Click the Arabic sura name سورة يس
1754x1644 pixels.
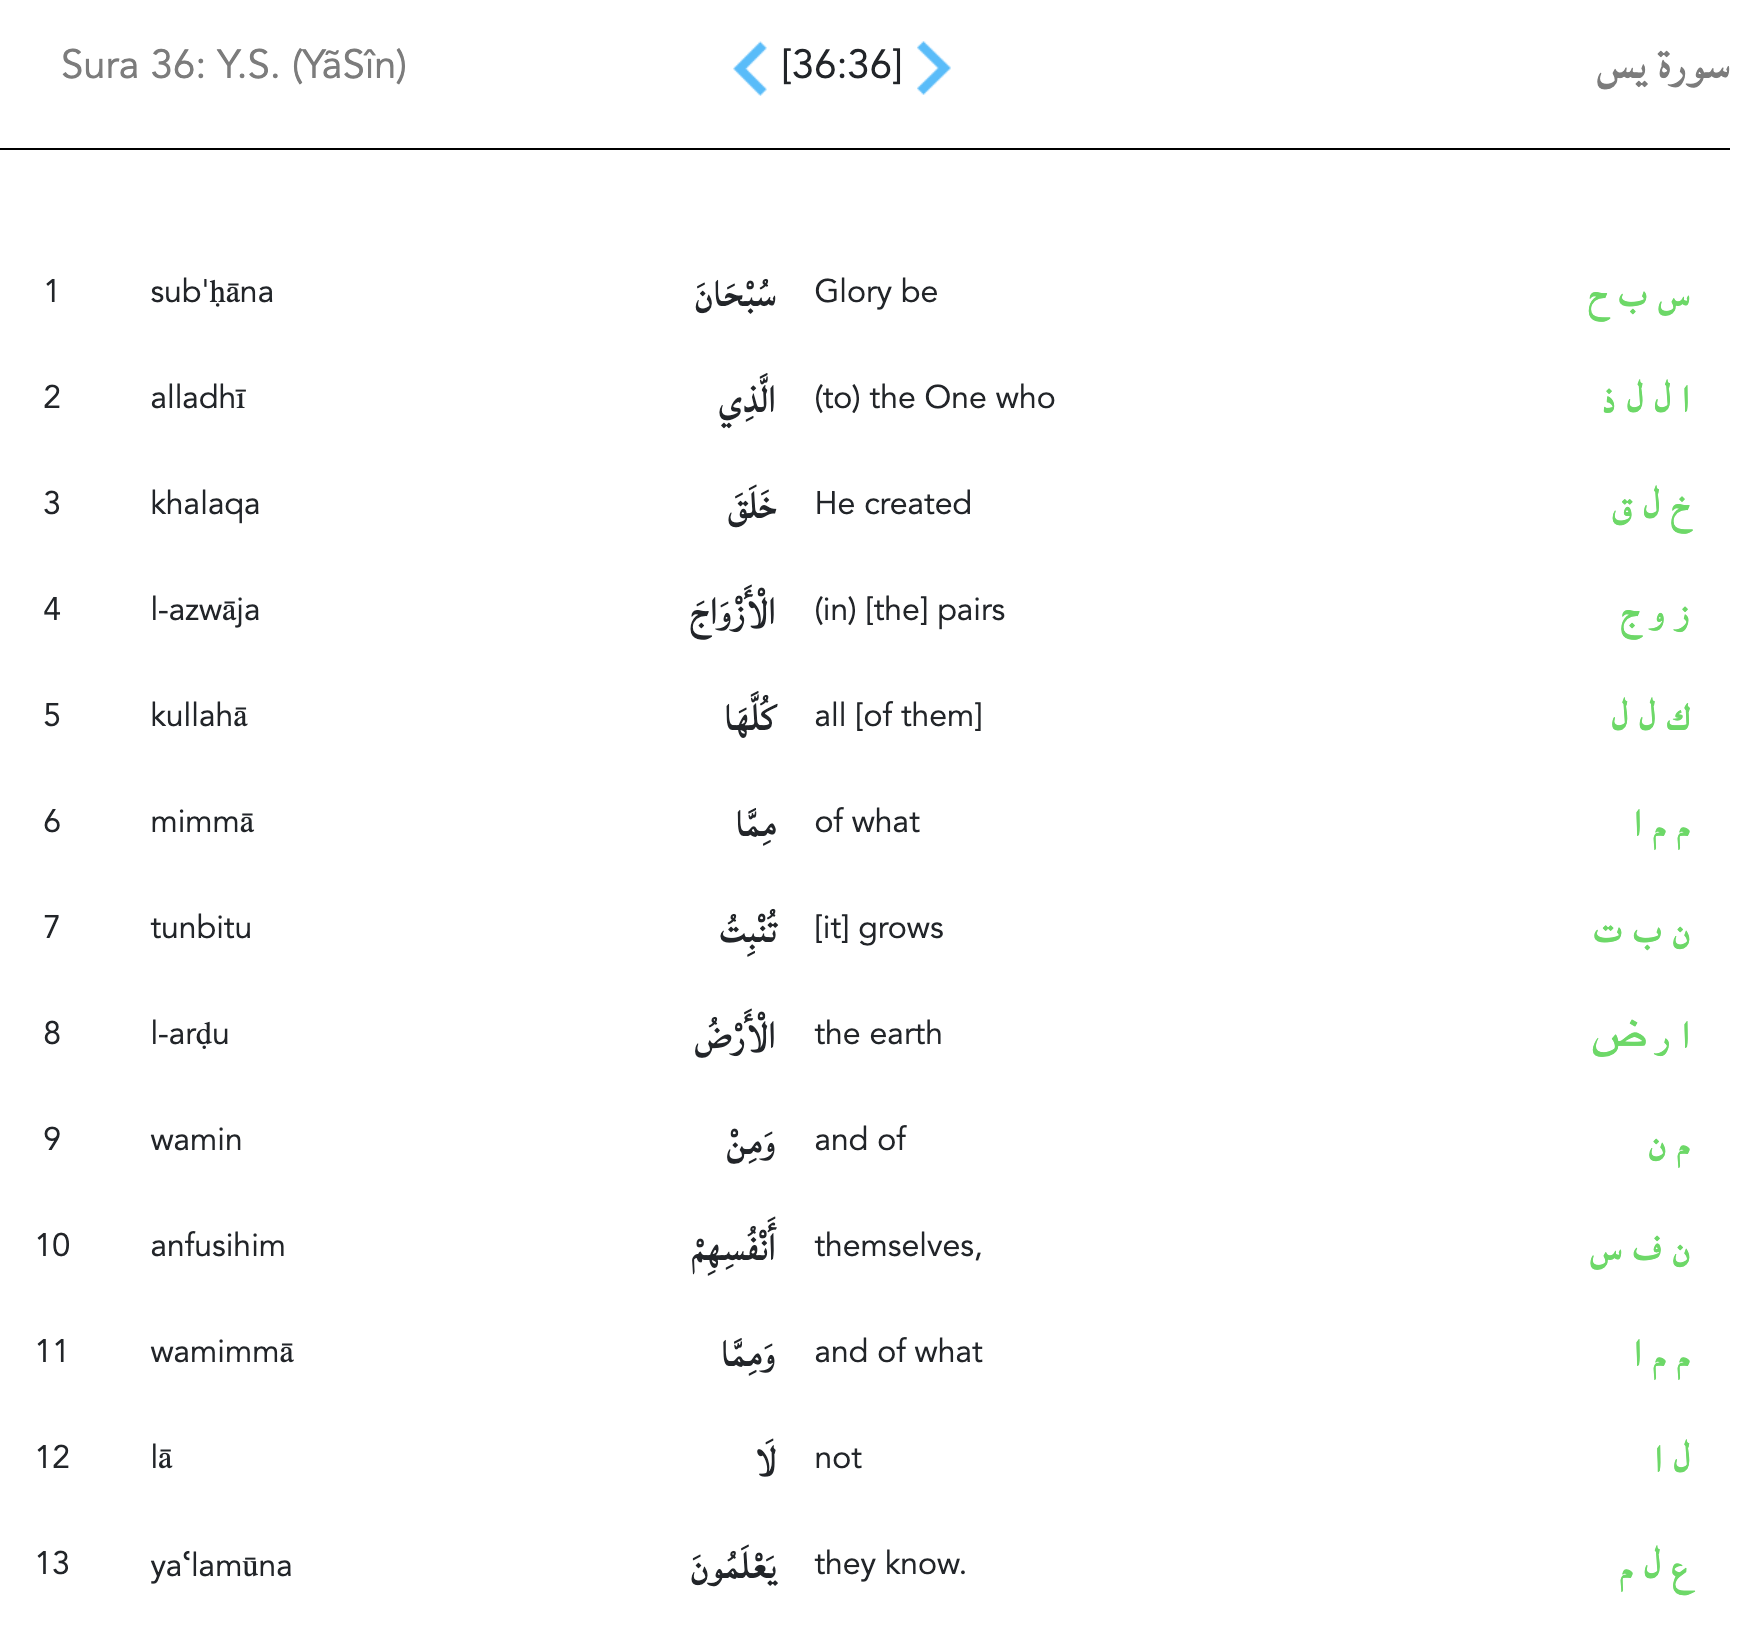click(x=1661, y=68)
